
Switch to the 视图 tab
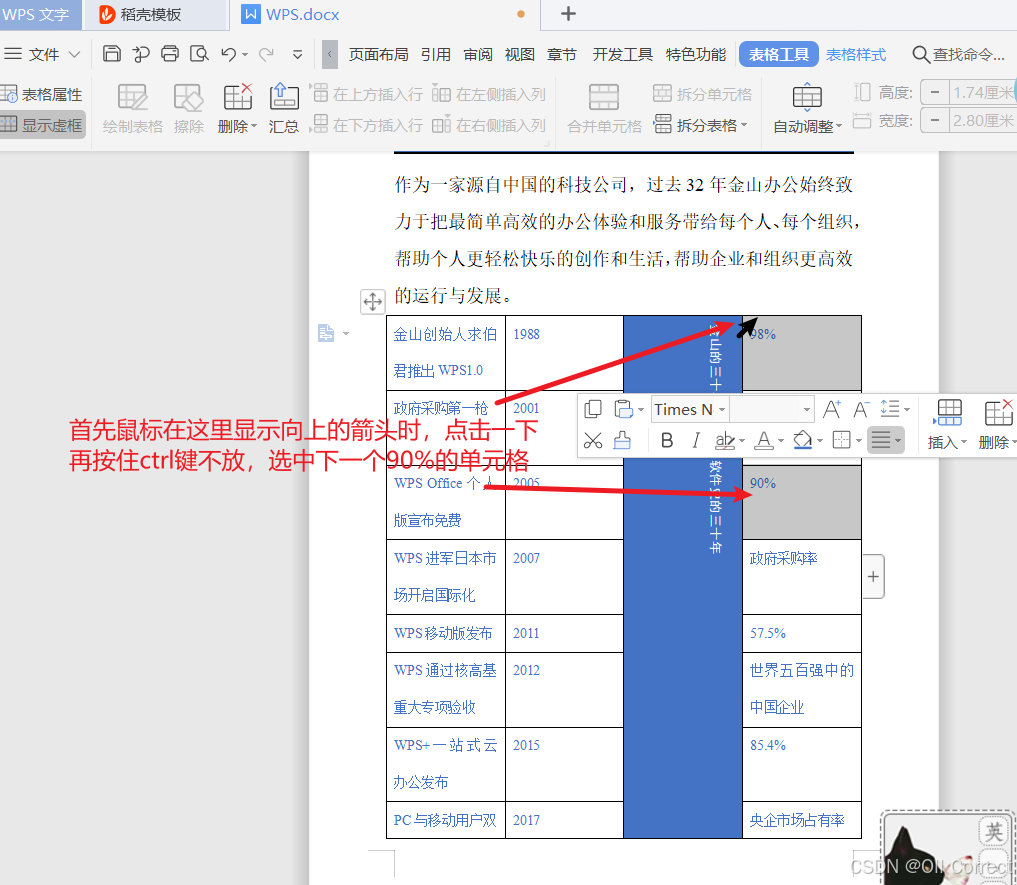[520, 55]
